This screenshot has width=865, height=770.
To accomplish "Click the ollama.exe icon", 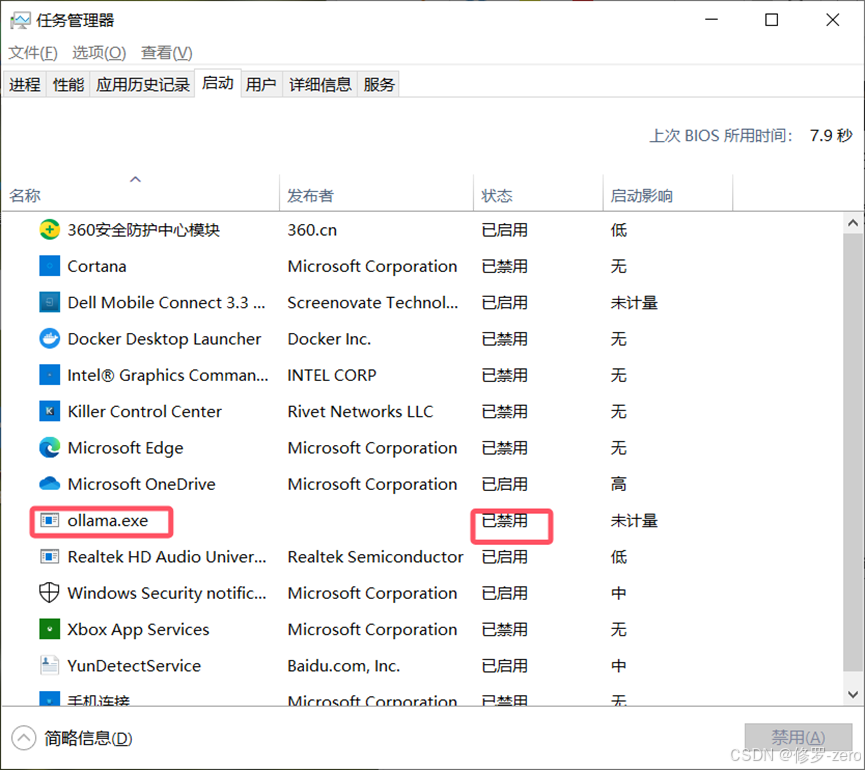I will (50, 520).
